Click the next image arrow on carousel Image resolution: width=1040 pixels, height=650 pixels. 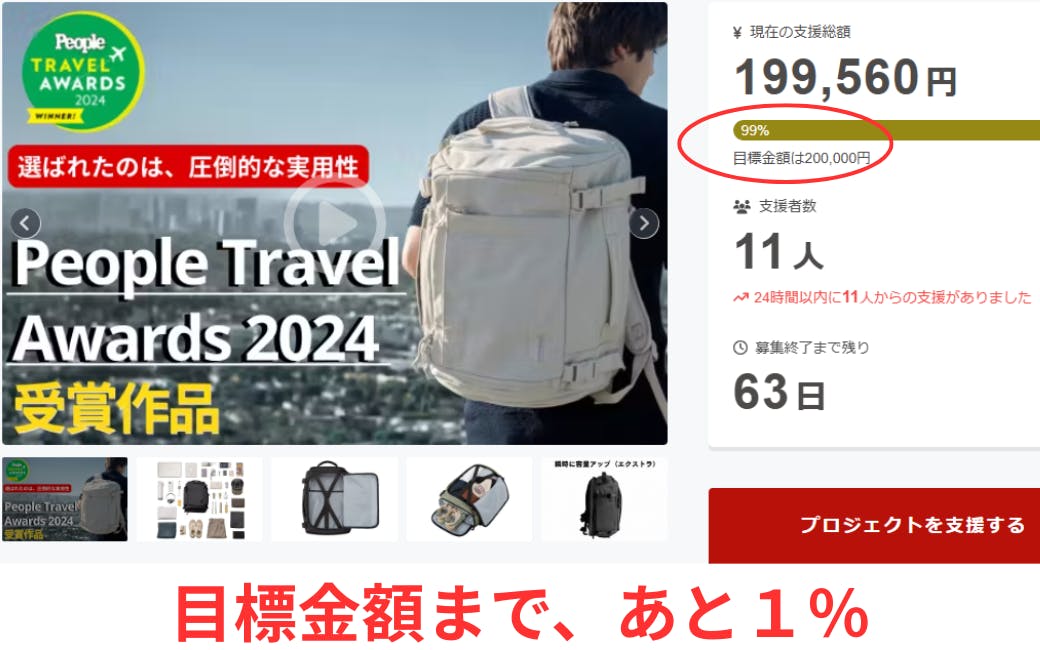click(x=643, y=224)
